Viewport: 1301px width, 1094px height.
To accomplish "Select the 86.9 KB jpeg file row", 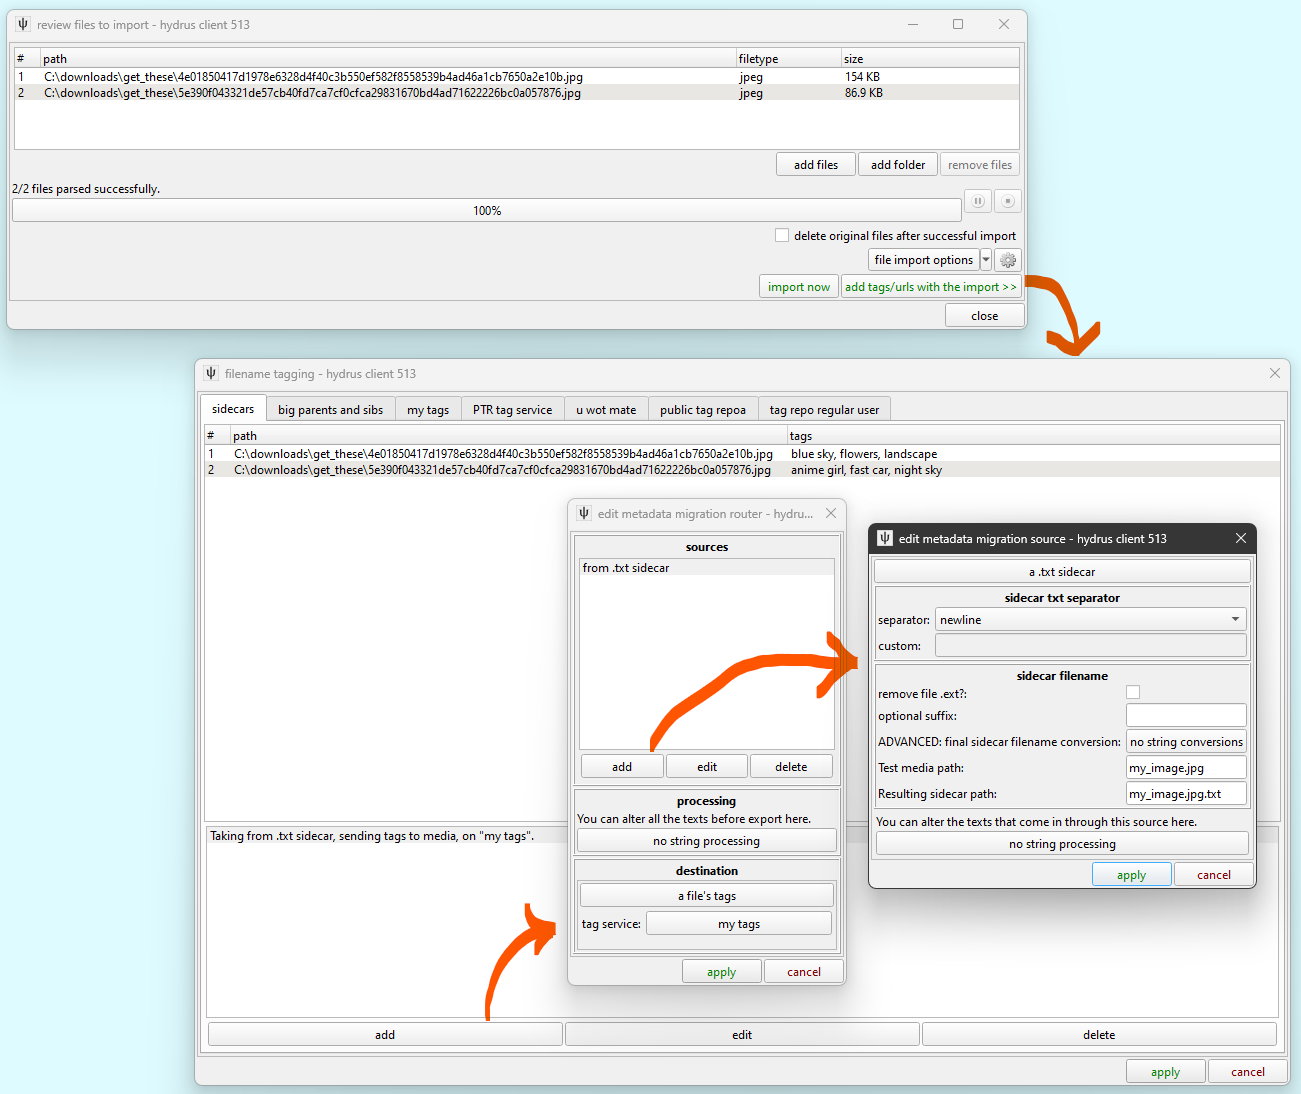I will click(x=517, y=93).
